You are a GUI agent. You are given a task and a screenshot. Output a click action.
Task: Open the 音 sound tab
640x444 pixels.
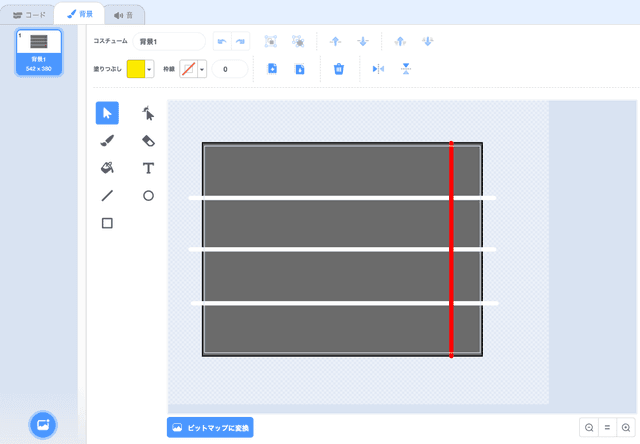(128, 14)
